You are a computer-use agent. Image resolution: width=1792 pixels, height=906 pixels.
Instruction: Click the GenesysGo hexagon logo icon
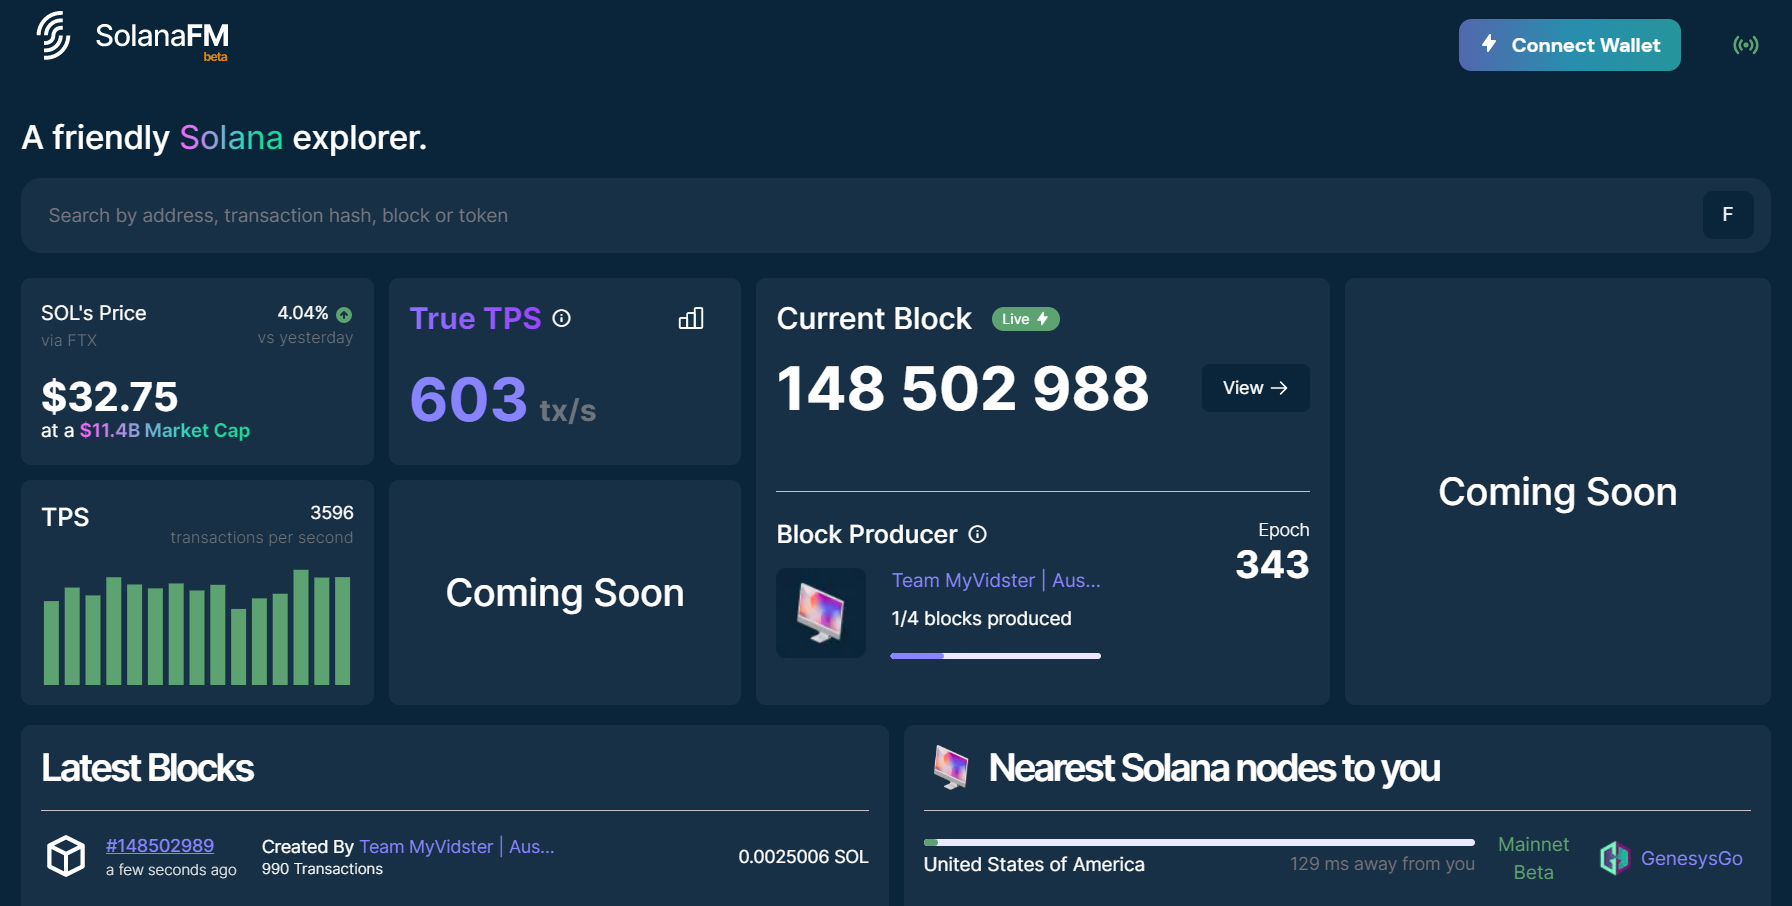click(x=1614, y=858)
